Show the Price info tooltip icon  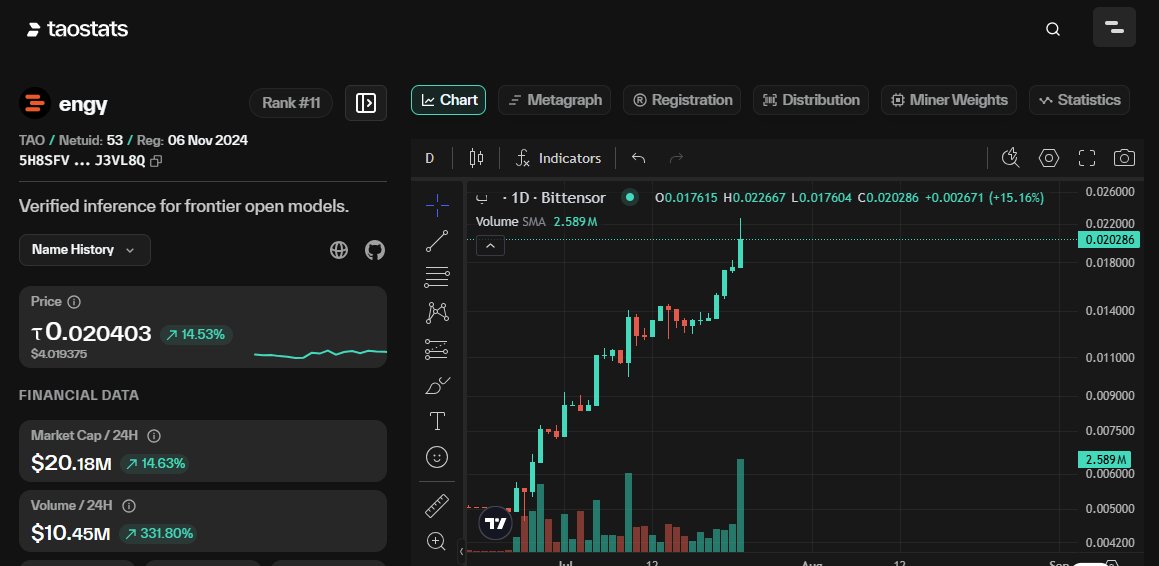(74, 301)
